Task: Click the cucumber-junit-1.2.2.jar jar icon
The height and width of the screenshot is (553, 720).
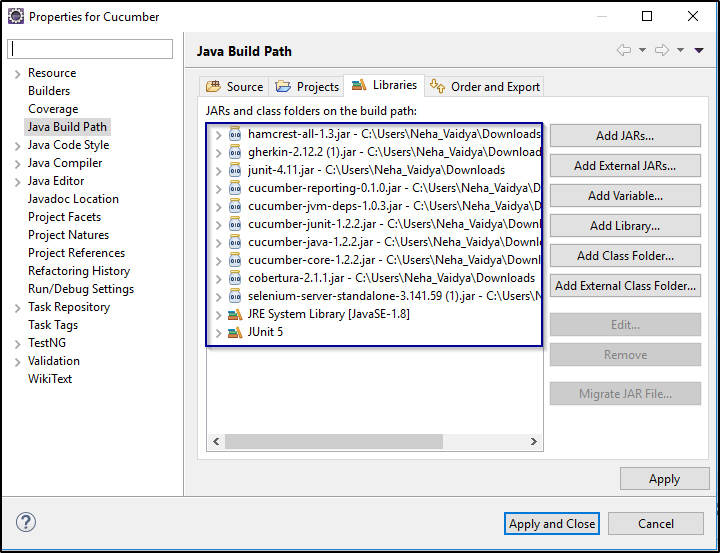Action: 235,224
